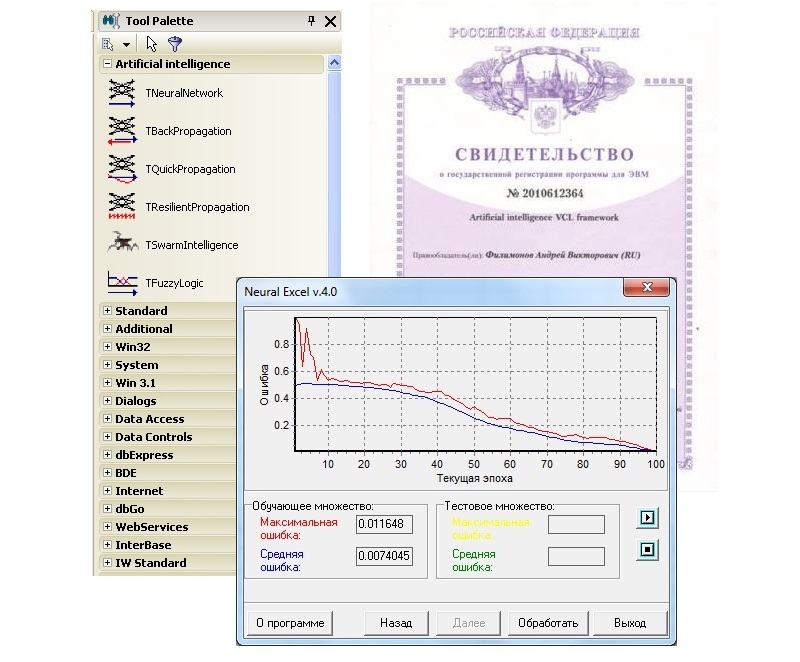This screenshot has height=662, width=800.
Task: Click the empty test set average error field
Action: 576,556
